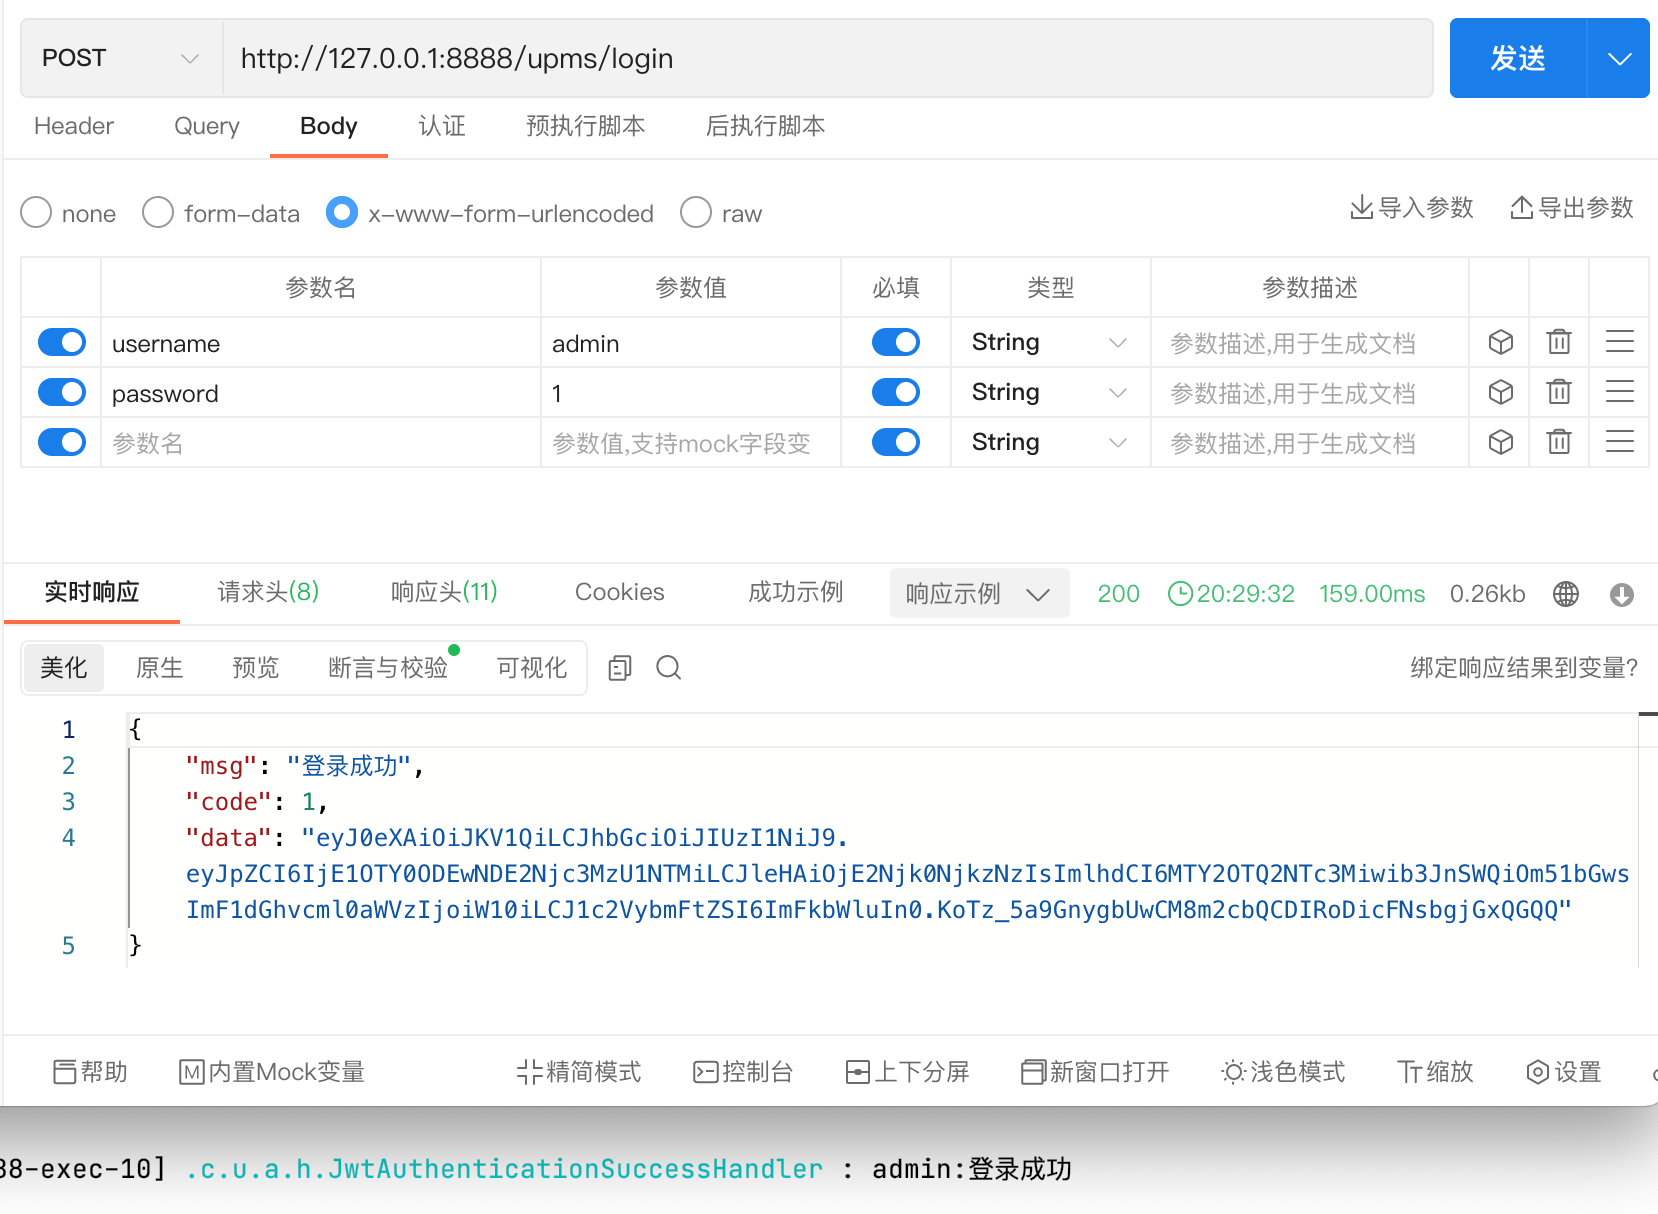1658x1214 pixels.
Task: Toggle the enable switch of empty row
Action: click(62, 442)
